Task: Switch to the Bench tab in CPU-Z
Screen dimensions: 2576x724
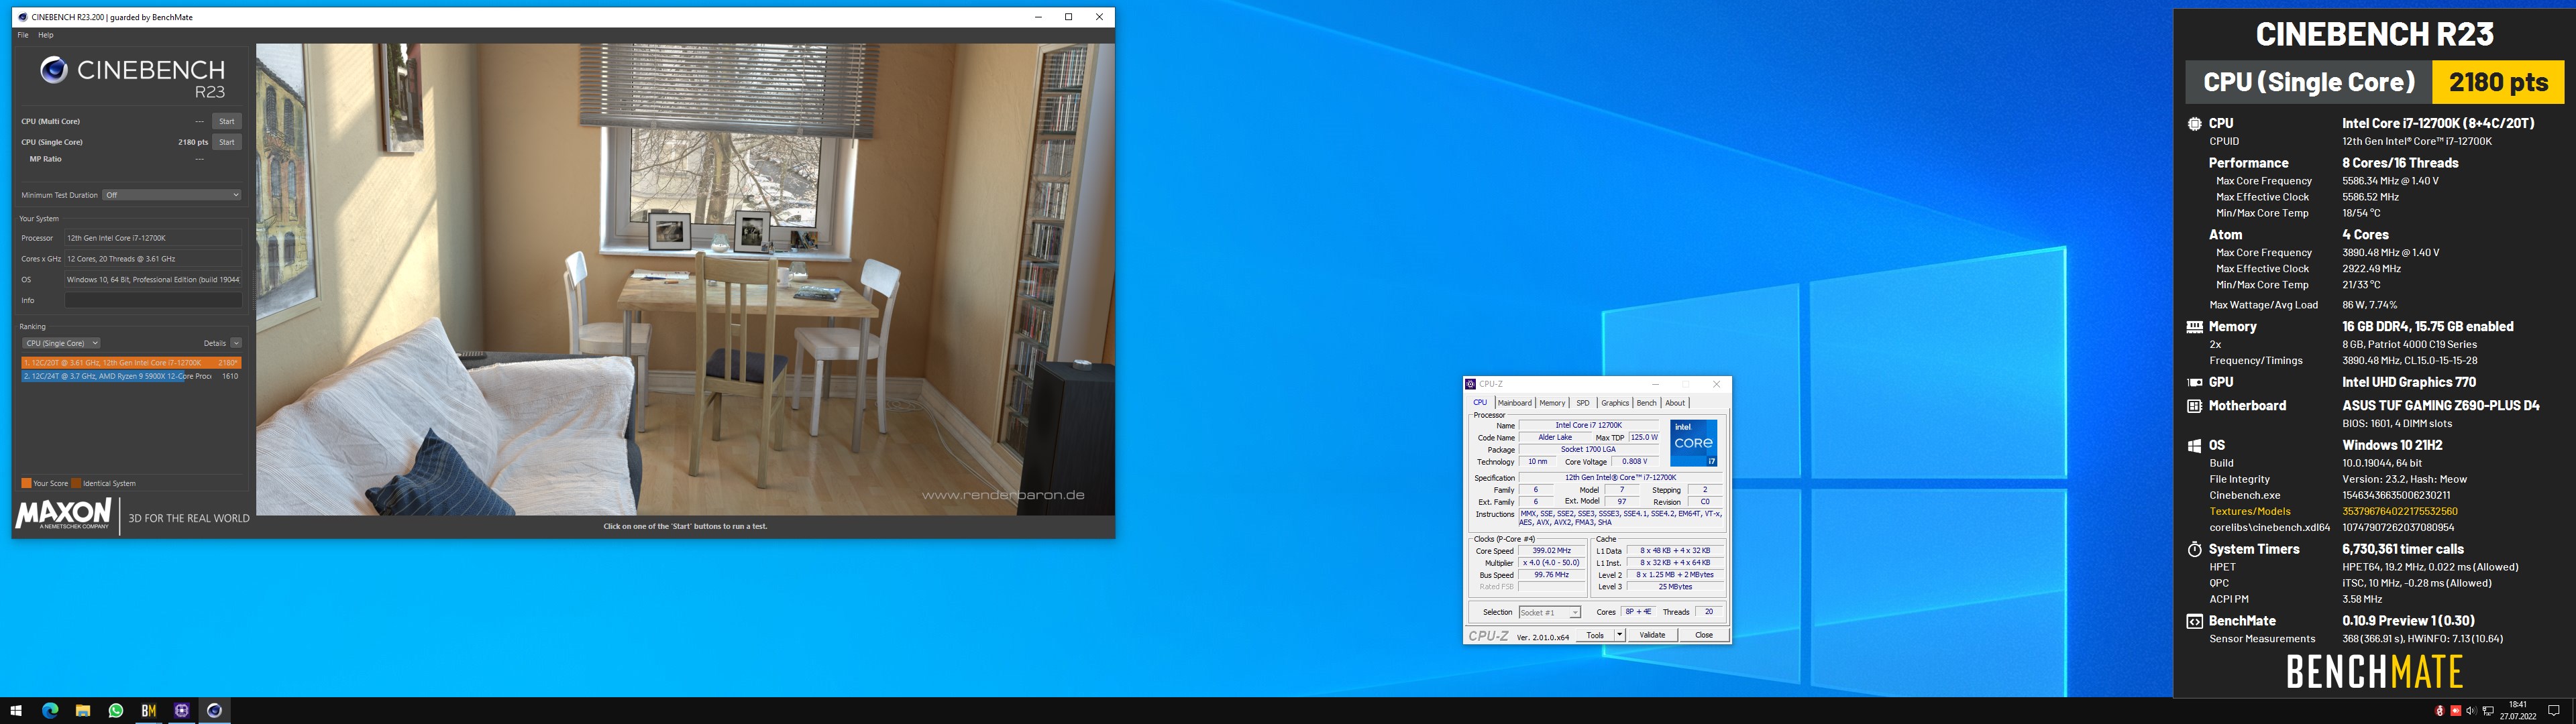Action: click(x=1646, y=403)
